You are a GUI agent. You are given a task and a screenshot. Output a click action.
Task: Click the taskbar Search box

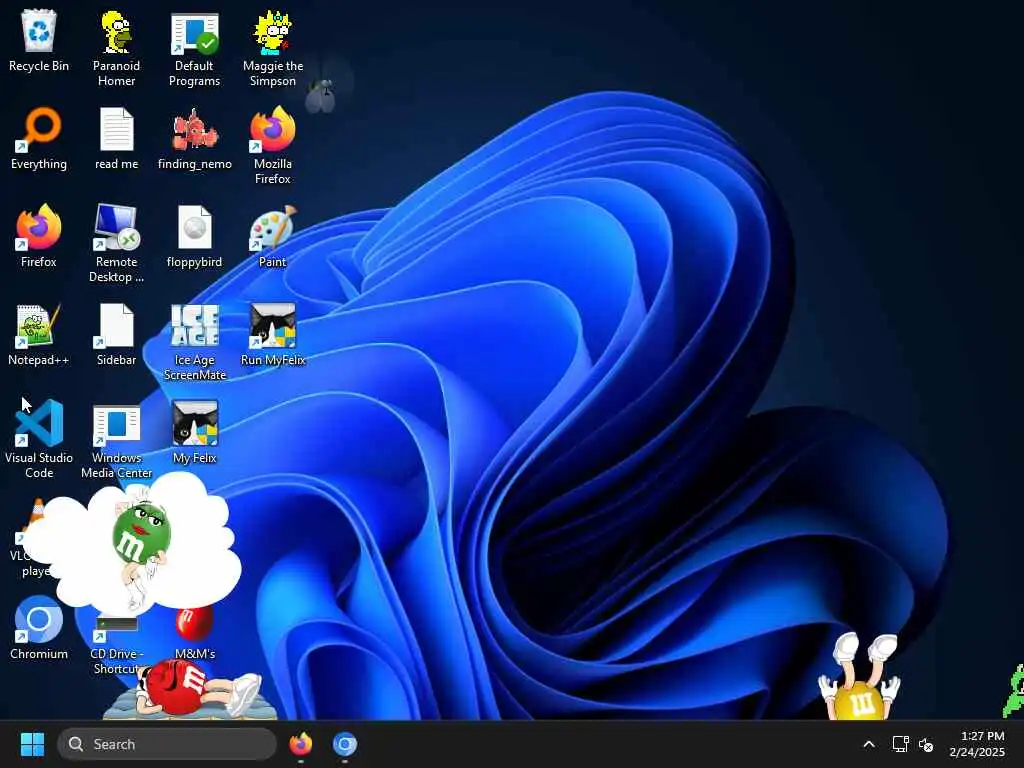point(167,744)
